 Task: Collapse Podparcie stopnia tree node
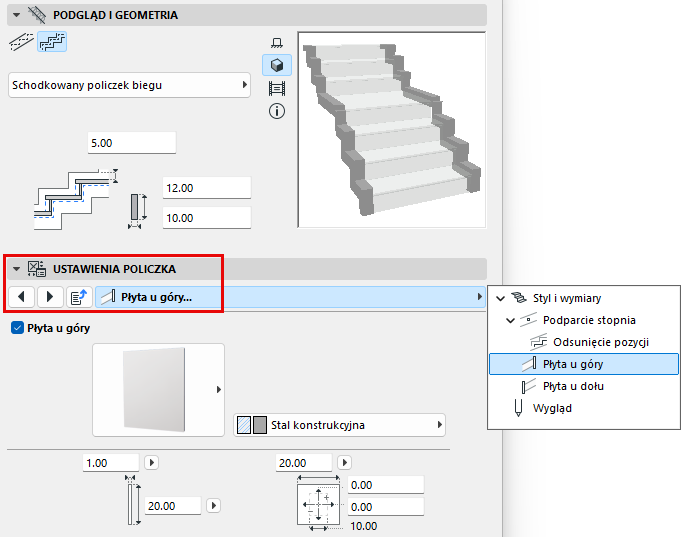(510, 320)
